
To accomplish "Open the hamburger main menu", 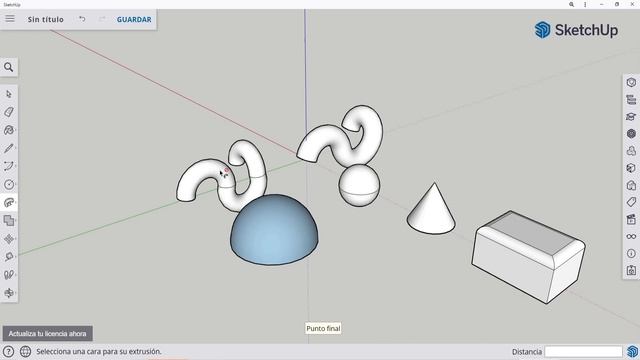I will [10, 19].
